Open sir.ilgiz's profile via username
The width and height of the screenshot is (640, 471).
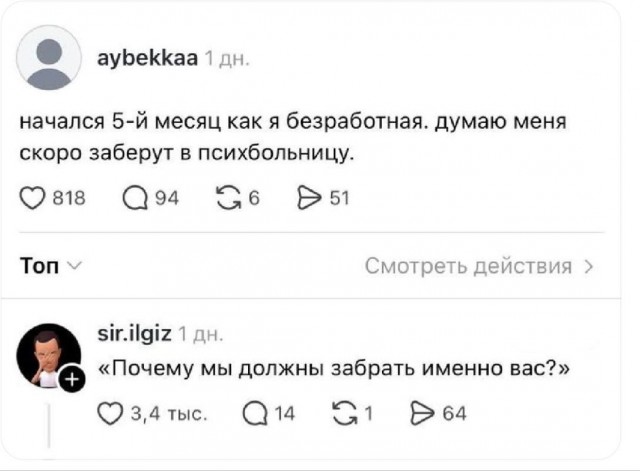coord(135,332)
